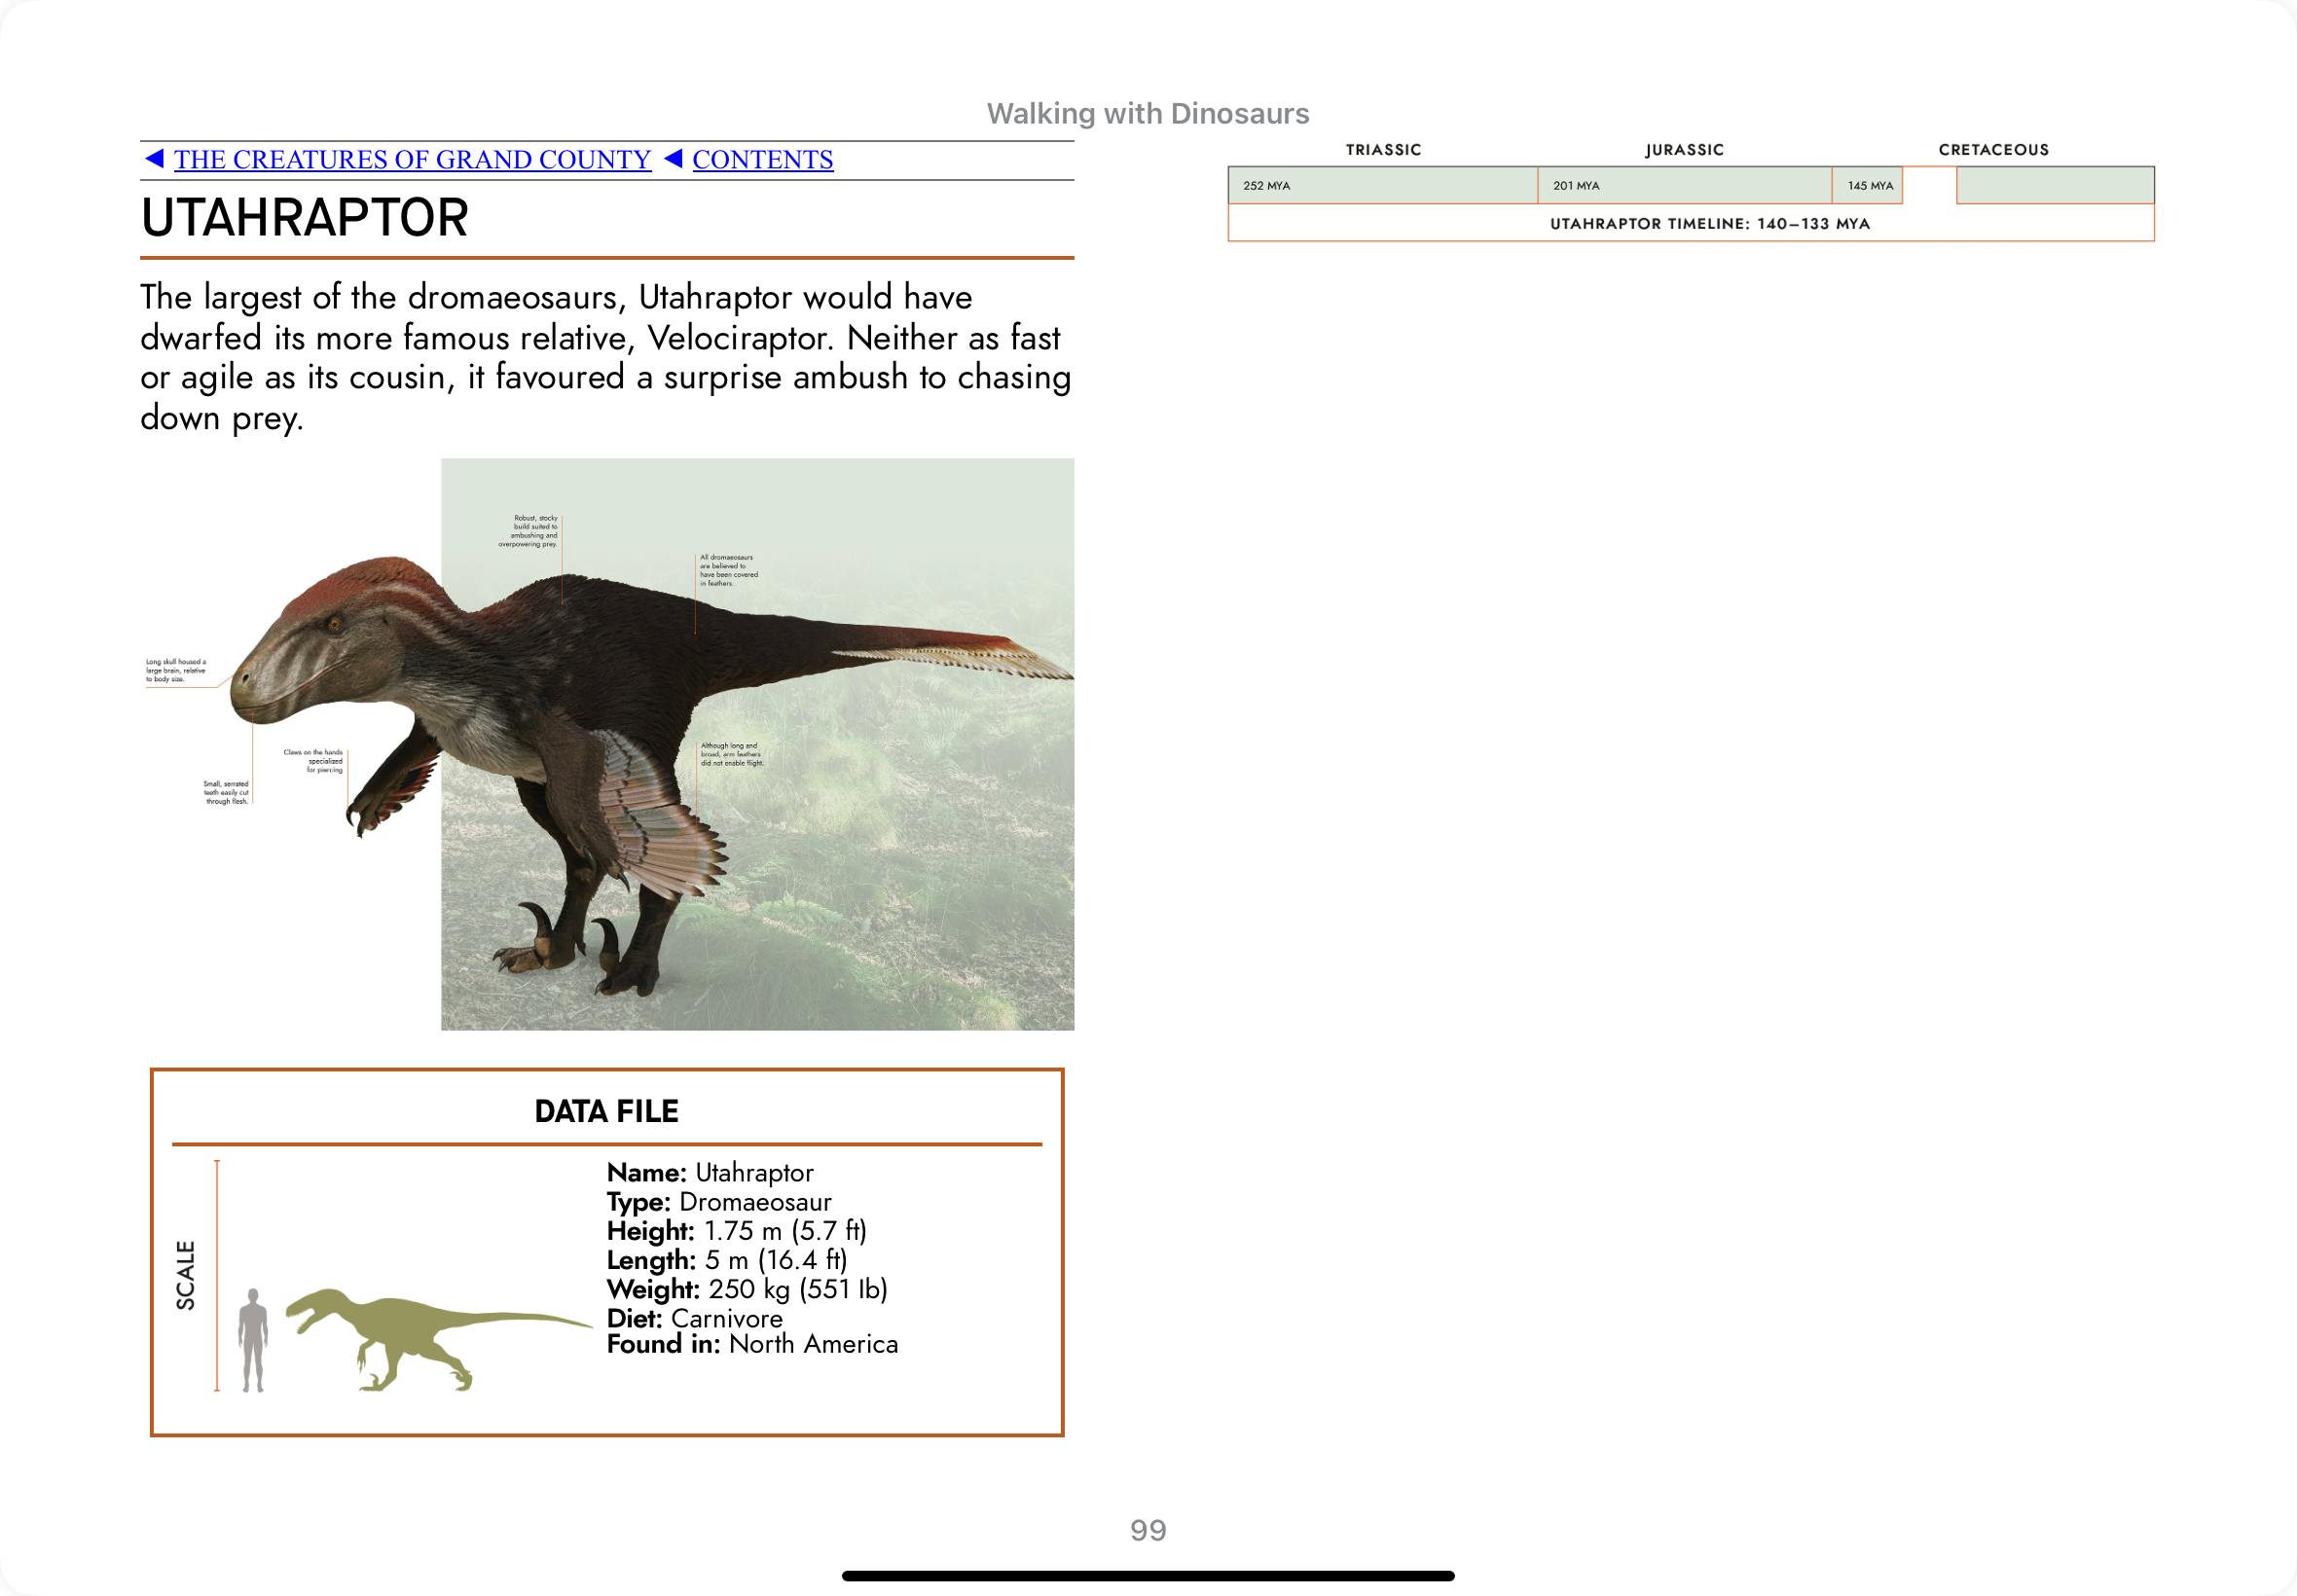Viewport: 2297px width, 1596px height.
Task: Click the DATA FILE heading
Action: [x=606, y=1111]
